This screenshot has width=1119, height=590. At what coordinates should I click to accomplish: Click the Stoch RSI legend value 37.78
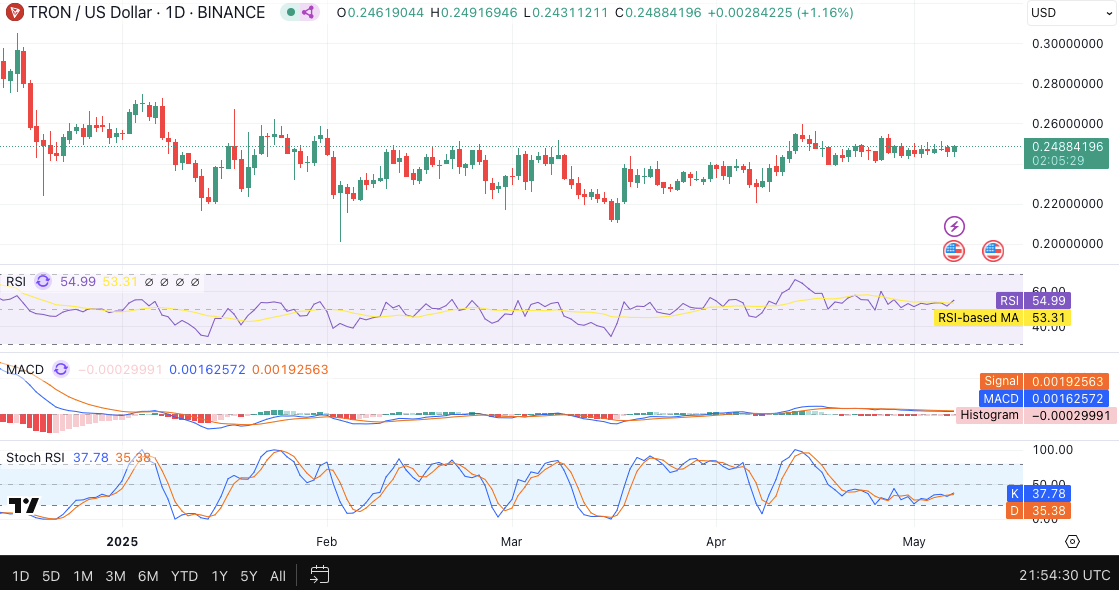click(91, 457)
